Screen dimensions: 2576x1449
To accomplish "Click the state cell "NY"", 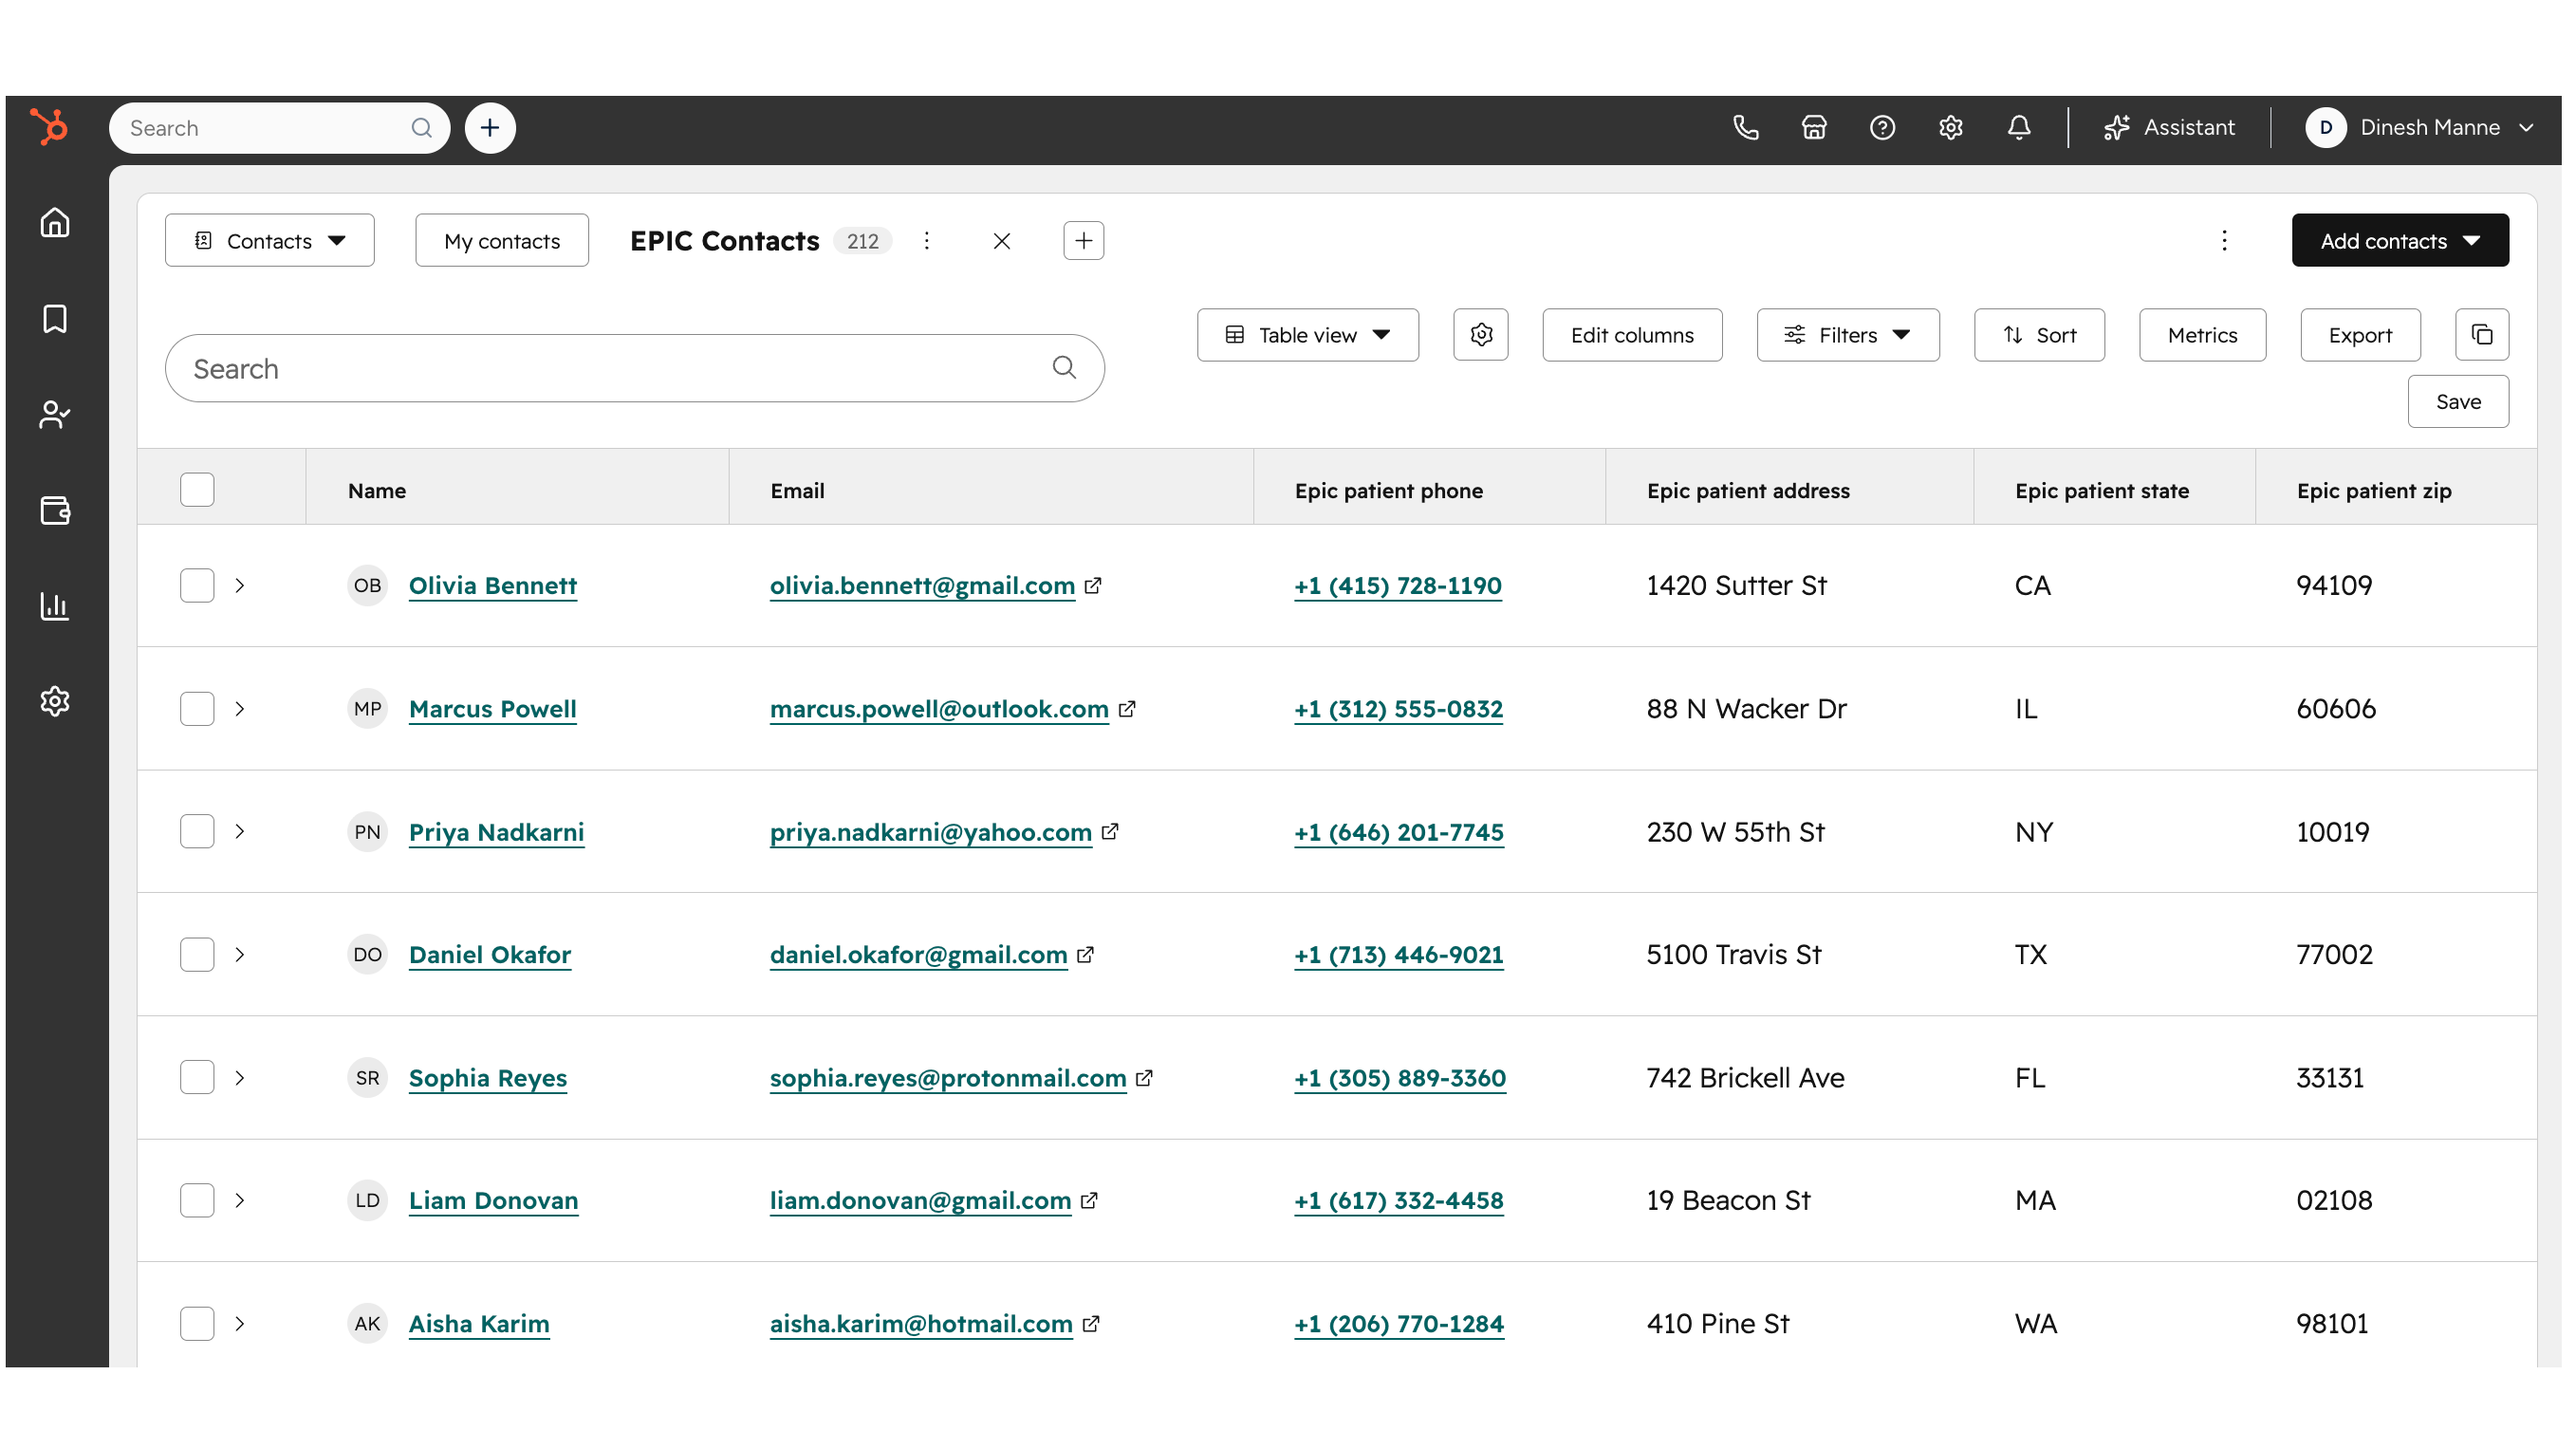I will pos(2034,832).
